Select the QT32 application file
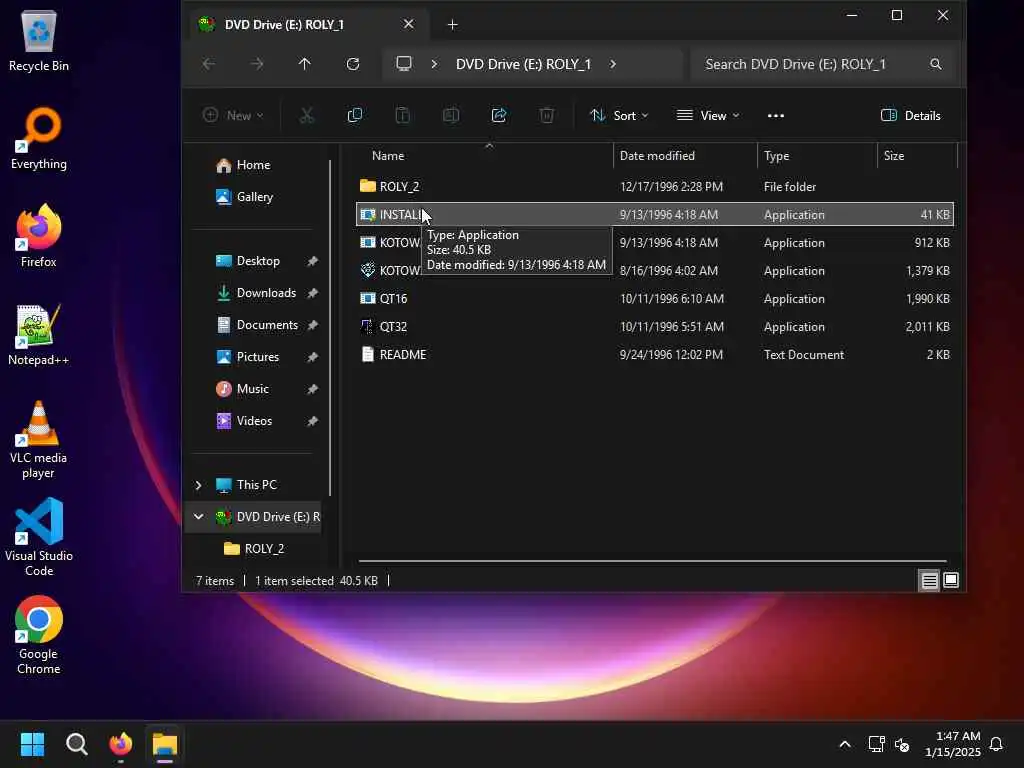Image resolution: width=1024 pixels, height=768 pixels. pos(655,327)
